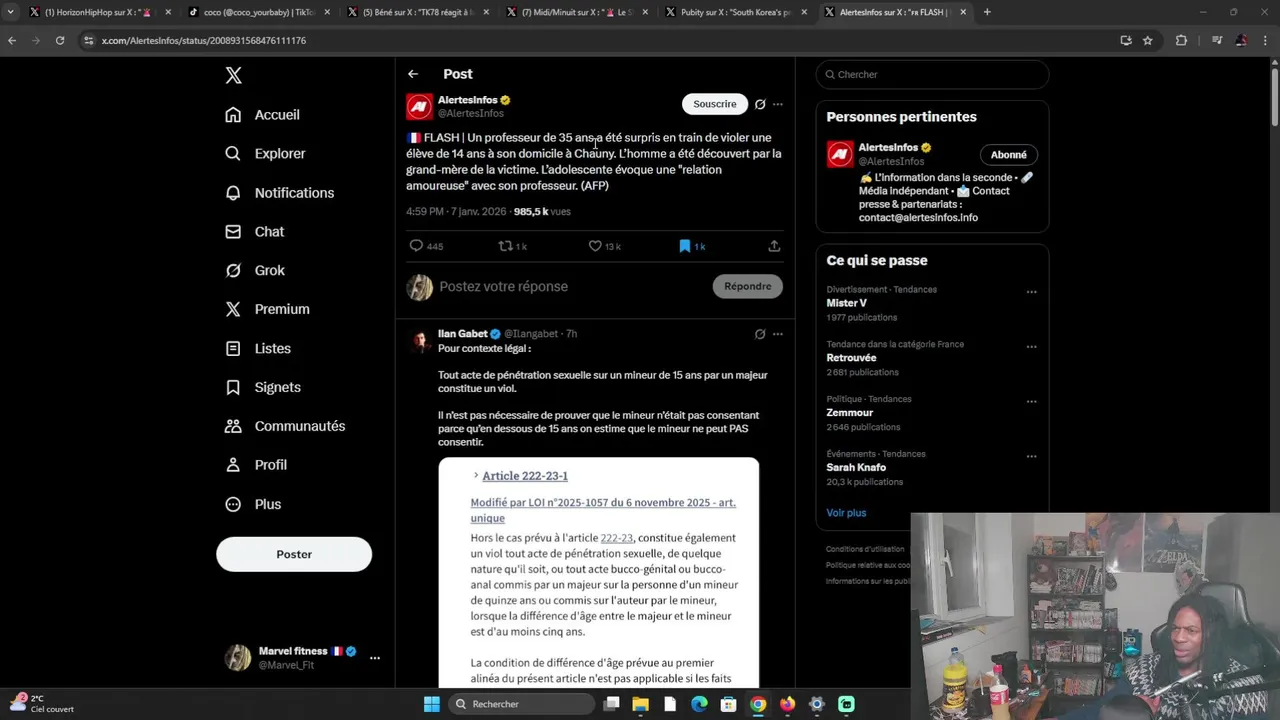
Task: Open the browser extensions icon
Action: (x=1181, y=41)
